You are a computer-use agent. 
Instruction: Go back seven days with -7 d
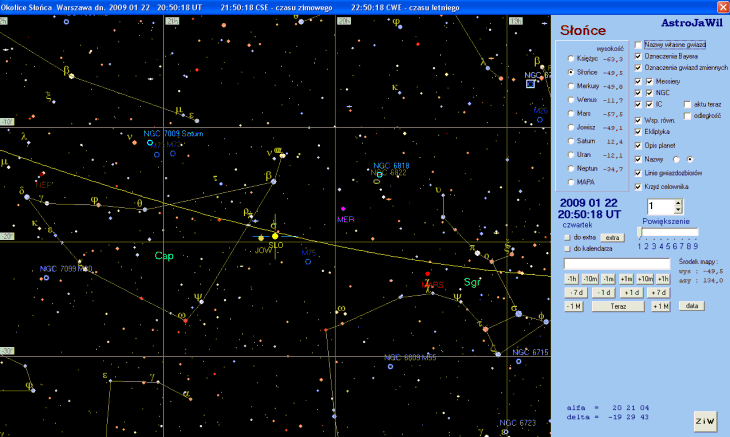(576, 293)
